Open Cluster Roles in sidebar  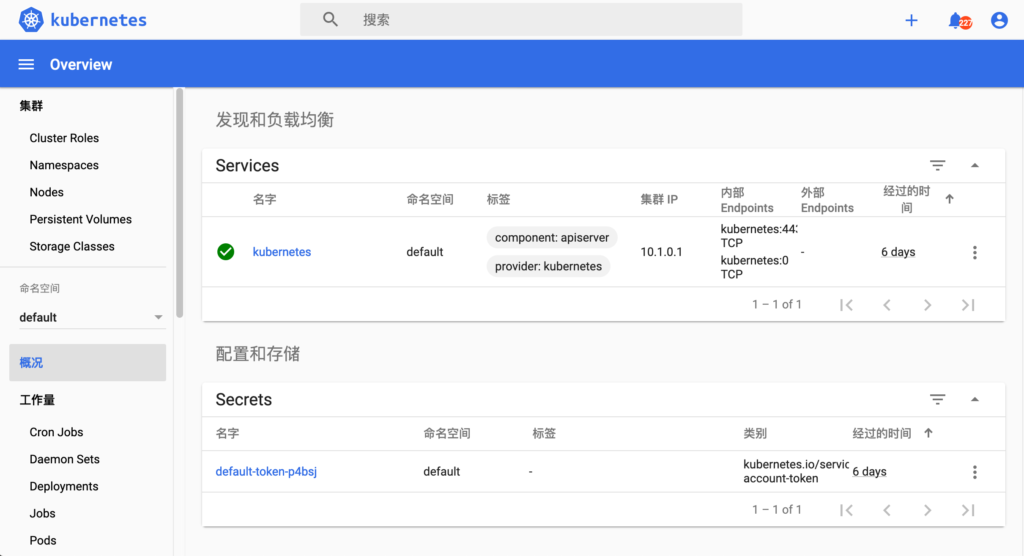pyautogui.click(x=64, y=138)
